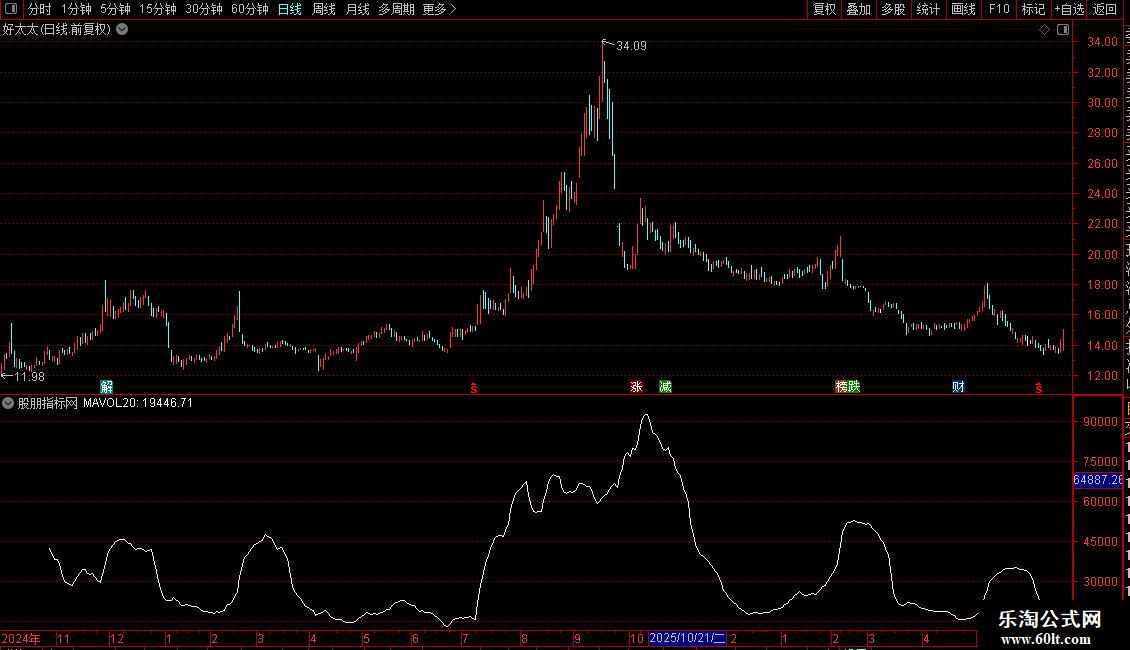Open indicator dropdown beside 股朋指标网
Image resolution: width=1130 pixels, height=650 pixels.
(x=8, y=403)
